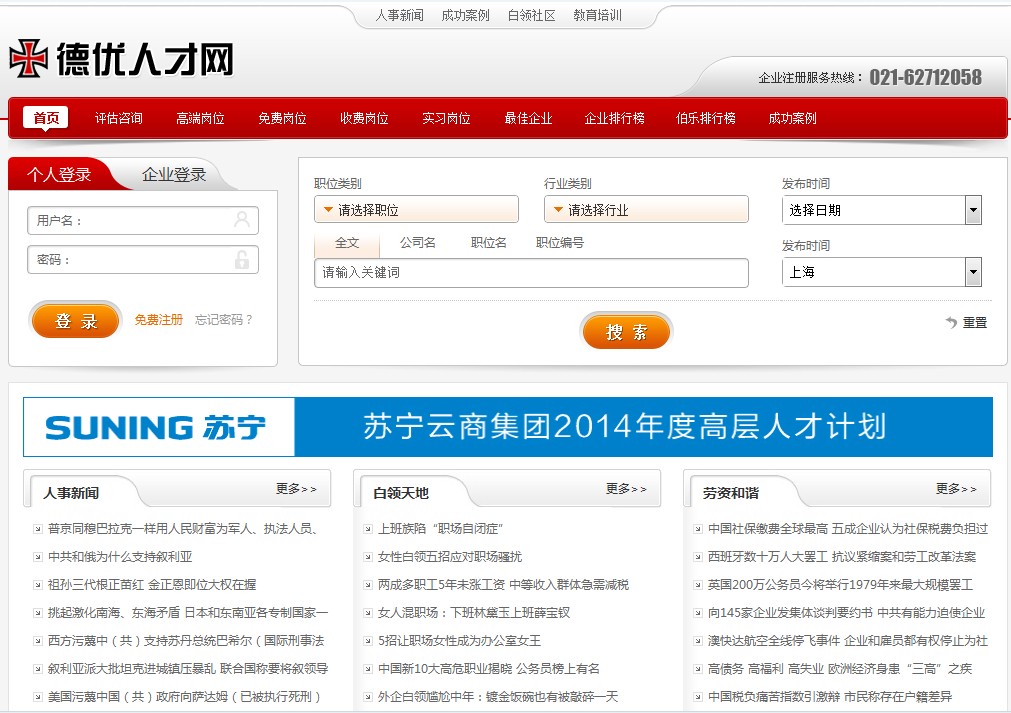The height and width of the screenshot is (713, 1011).
Task: Open article 澳快达航空全线停飞事件
Action: click(848, 641)
